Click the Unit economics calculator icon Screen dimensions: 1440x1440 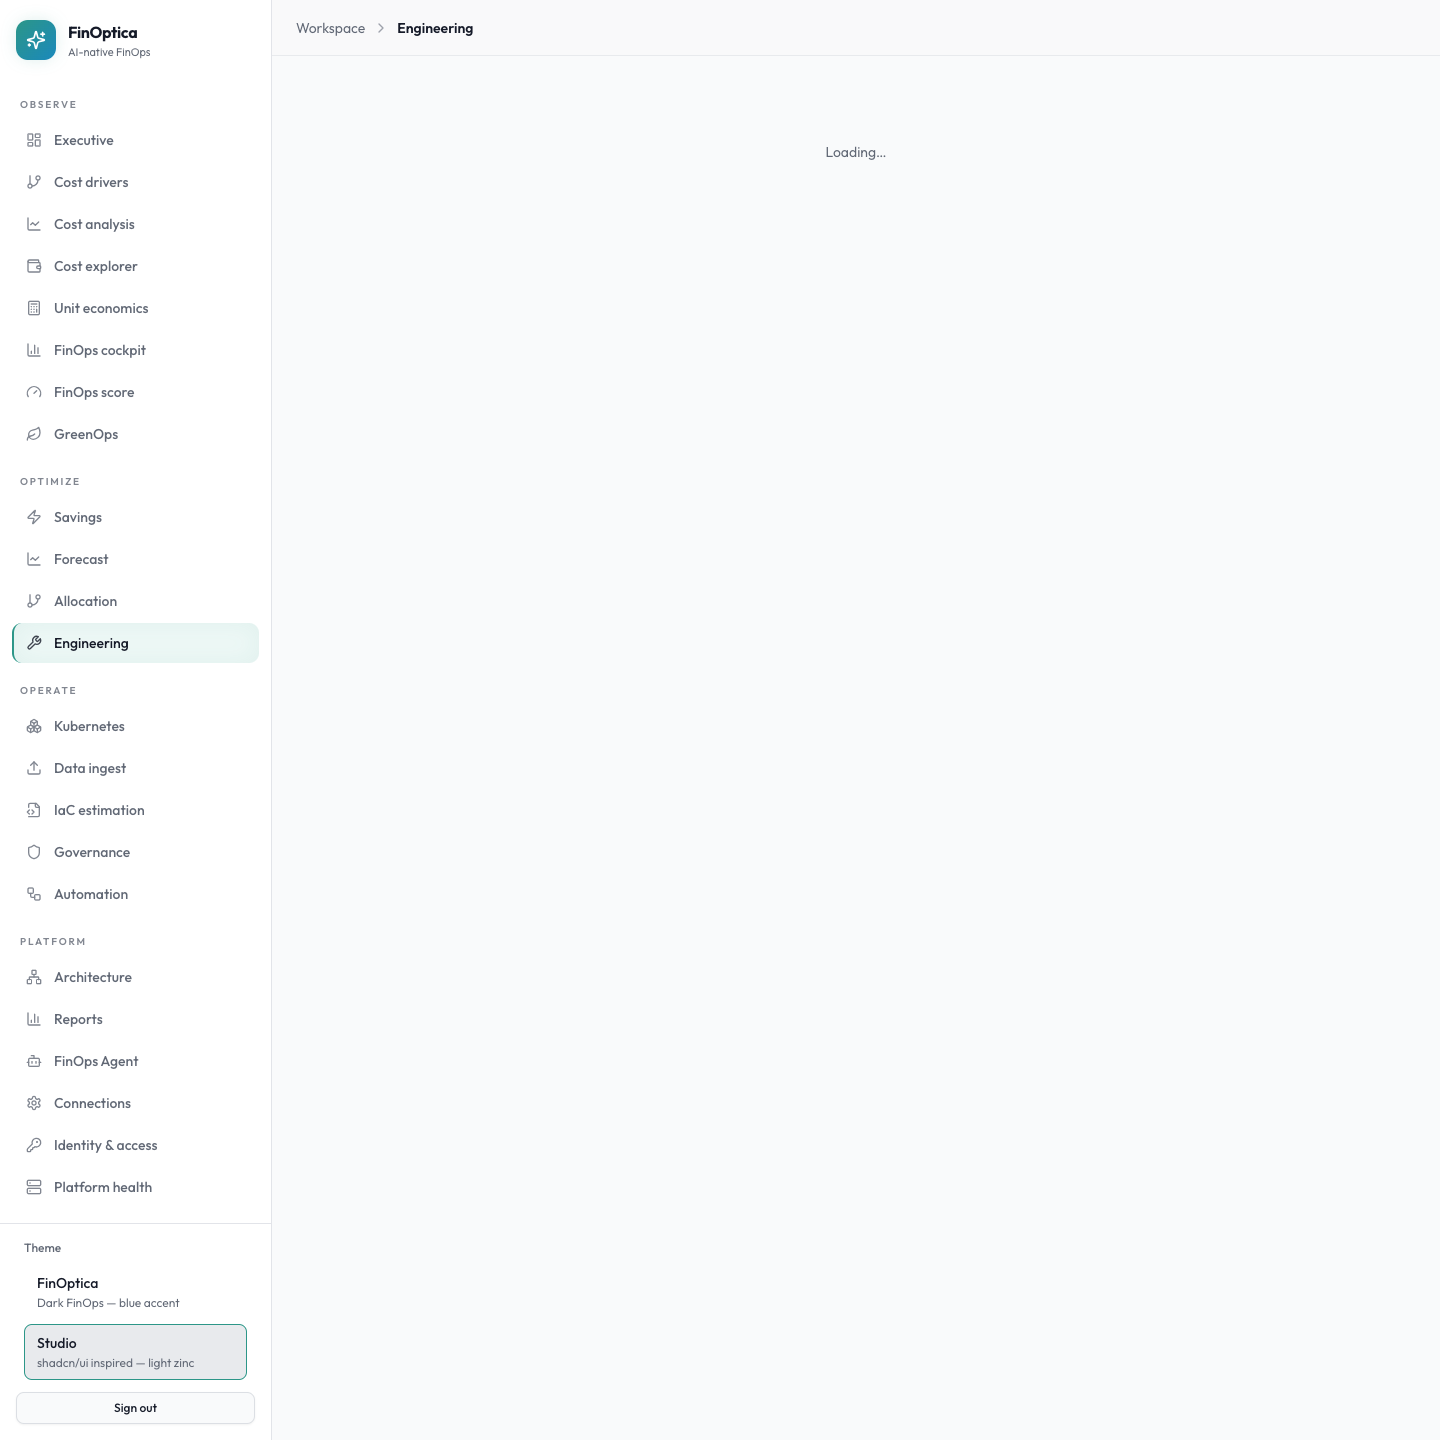pos(34,308)
